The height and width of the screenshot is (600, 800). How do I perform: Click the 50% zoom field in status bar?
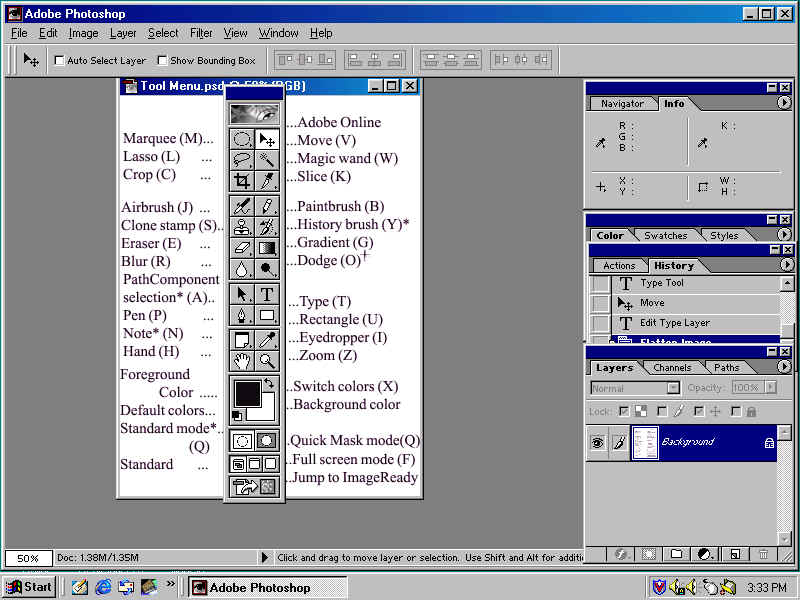click(28, 558)
